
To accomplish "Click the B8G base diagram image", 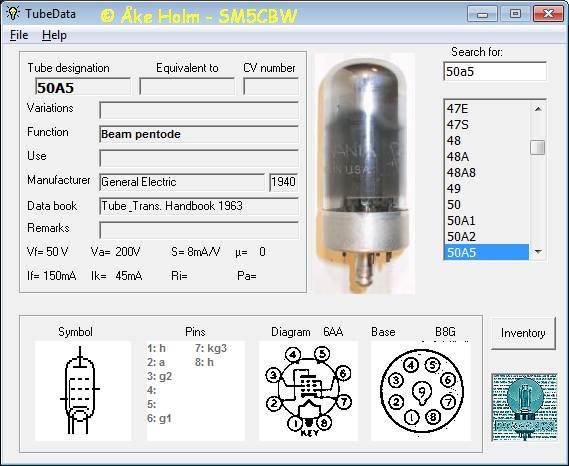I will tap(421, 391).
